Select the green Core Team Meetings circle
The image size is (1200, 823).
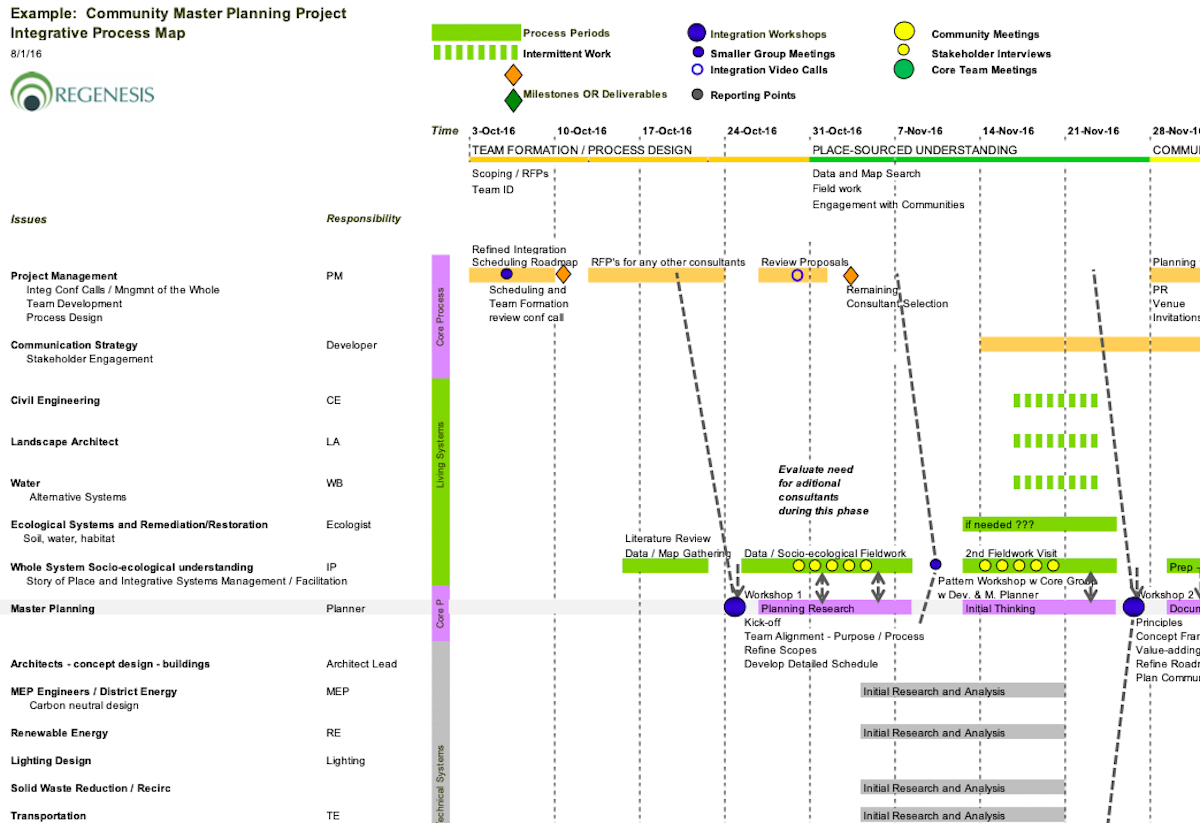click(904, 69)
